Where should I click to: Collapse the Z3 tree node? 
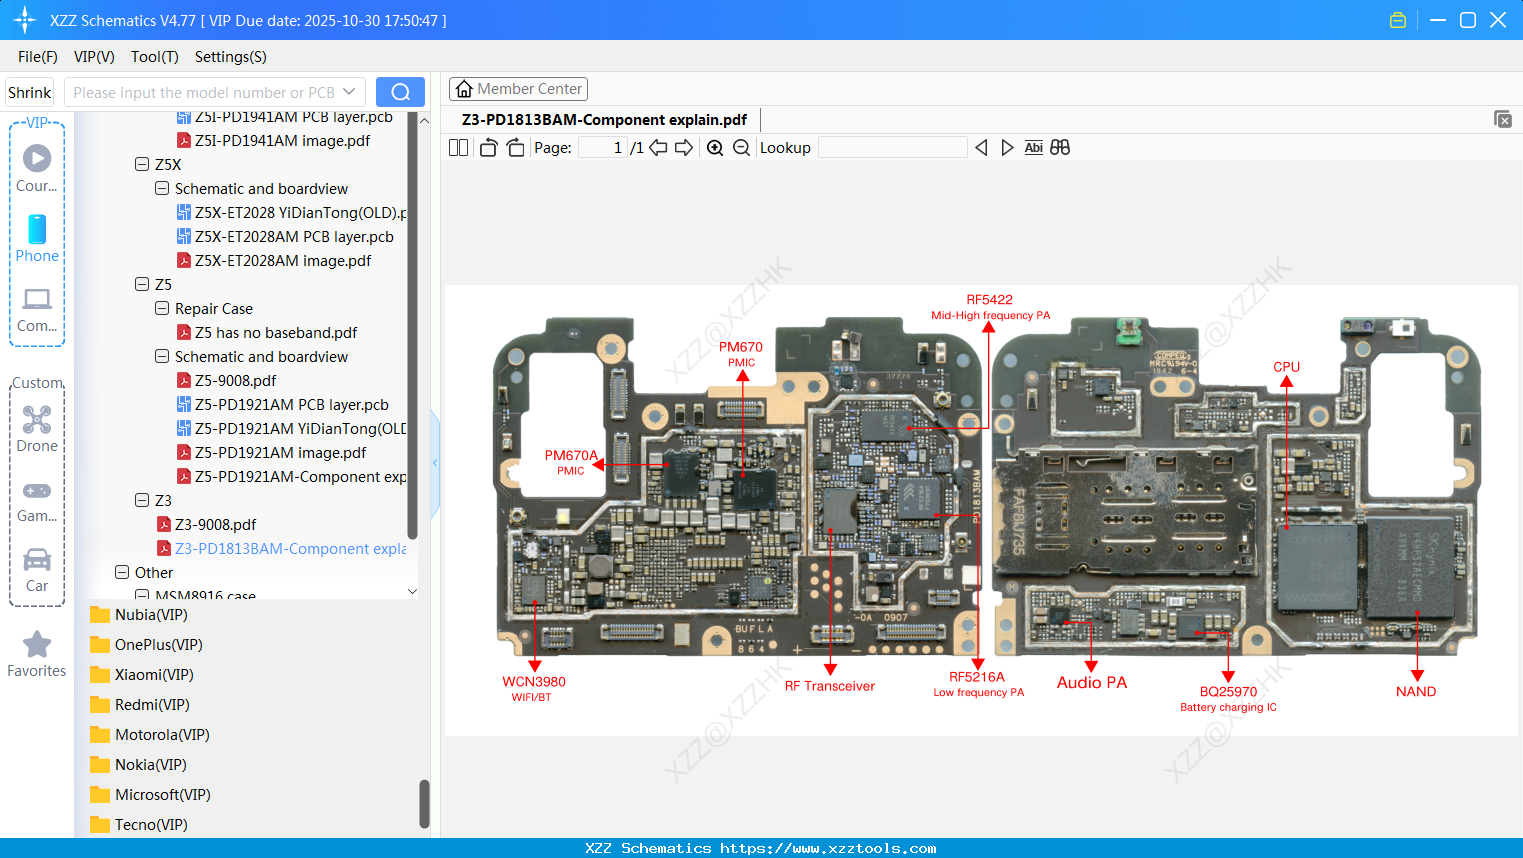(x=142, y=500)
